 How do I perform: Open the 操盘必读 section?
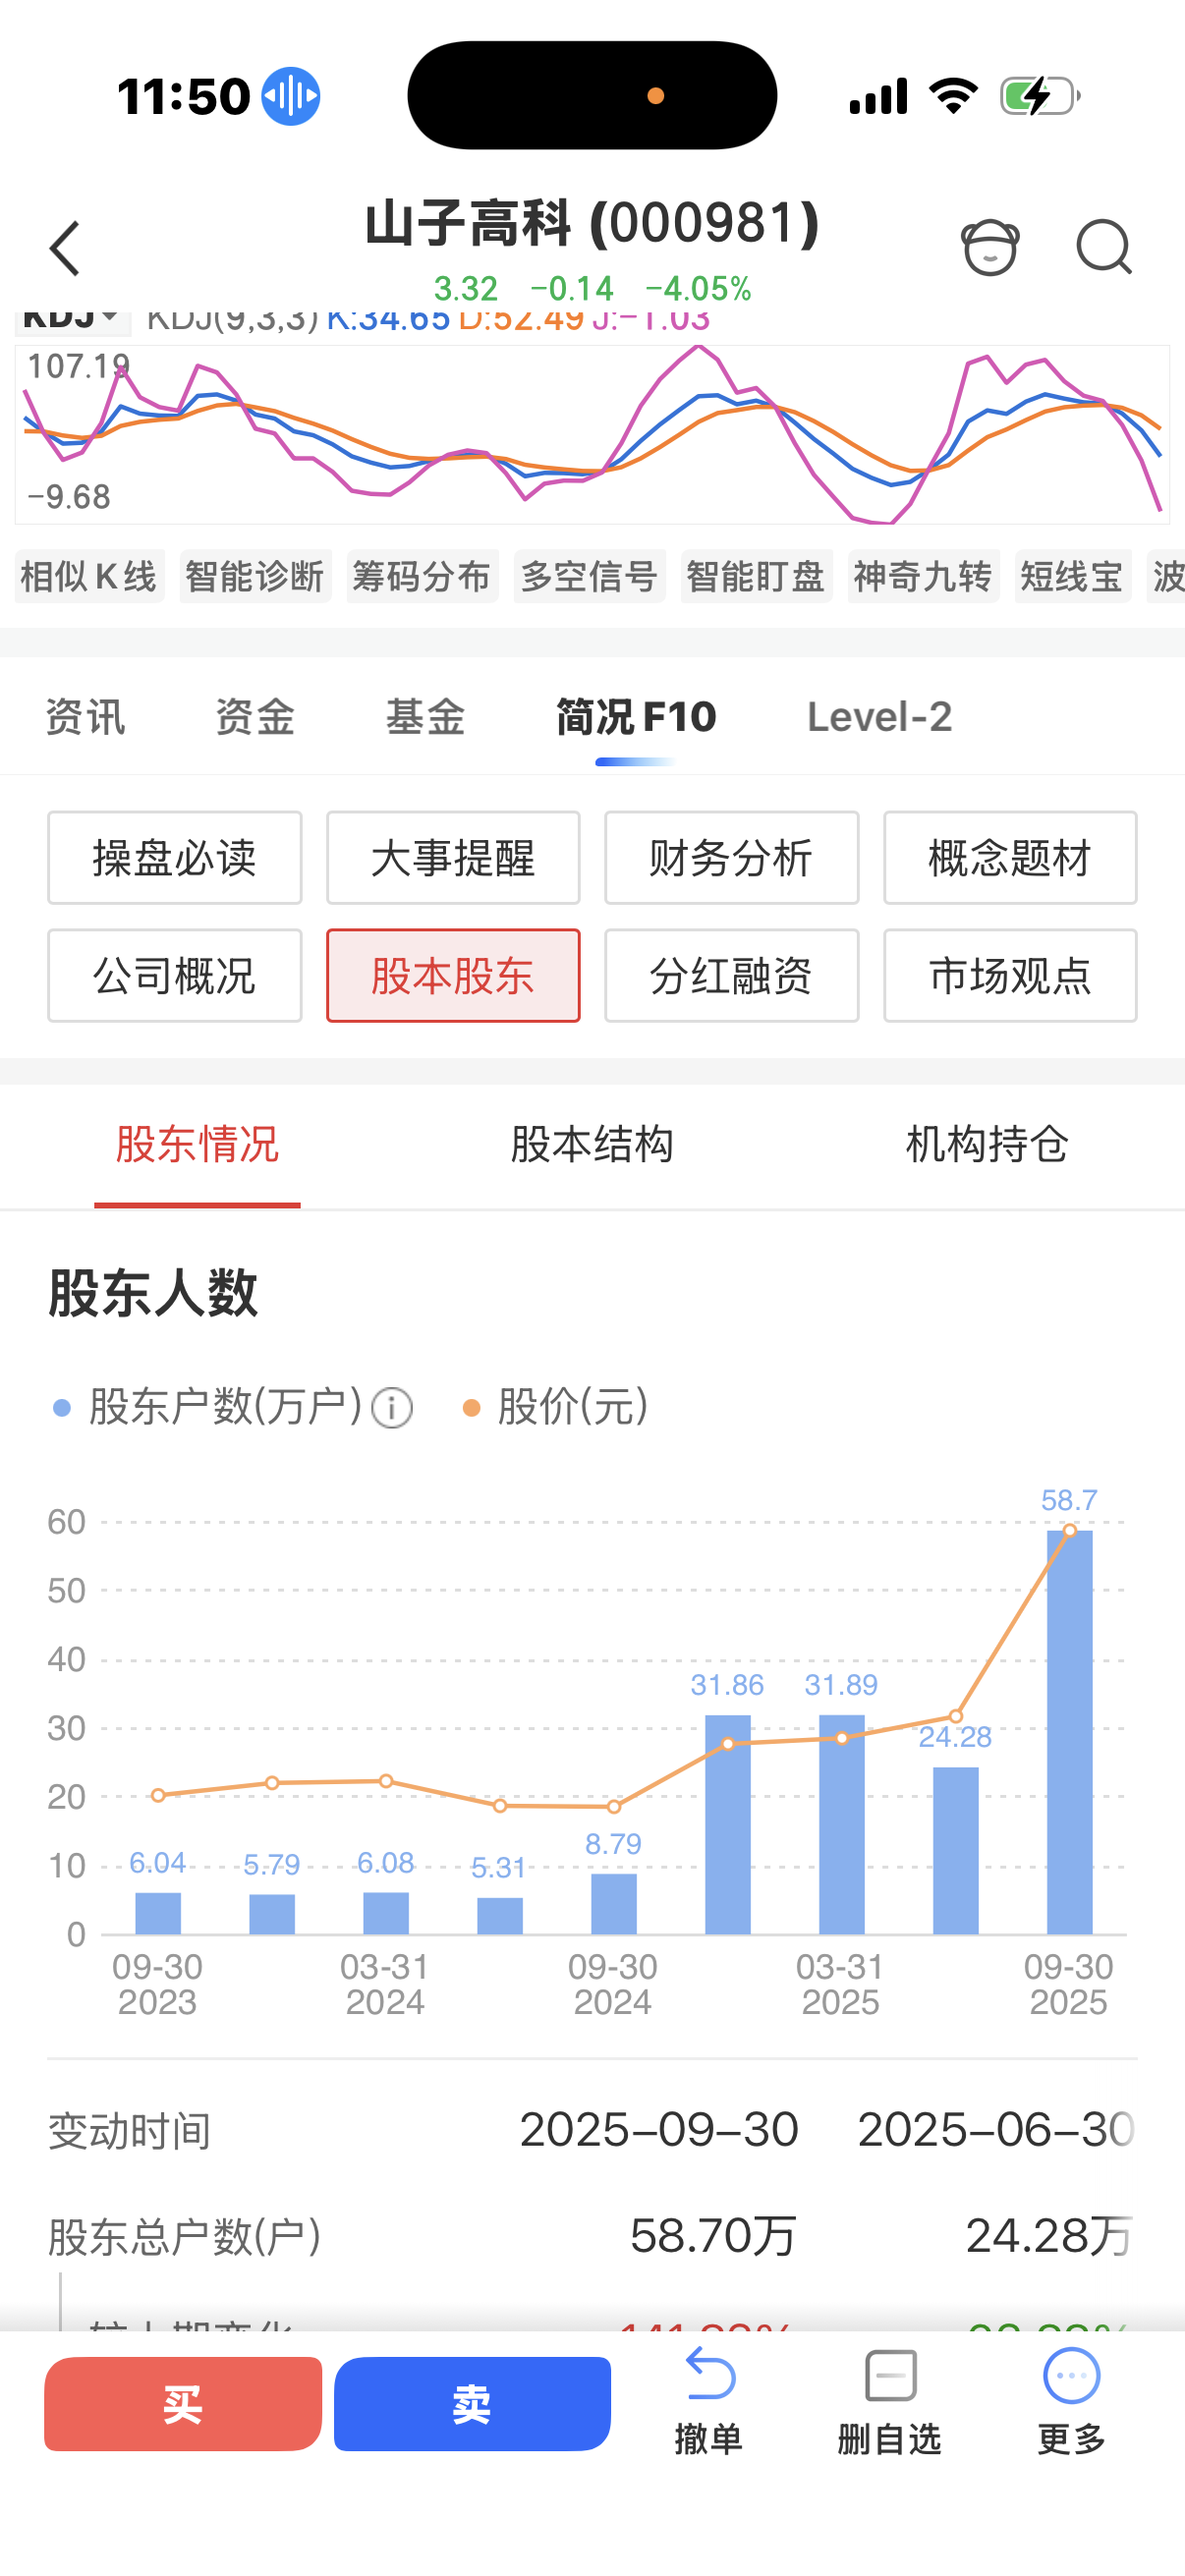175,858
